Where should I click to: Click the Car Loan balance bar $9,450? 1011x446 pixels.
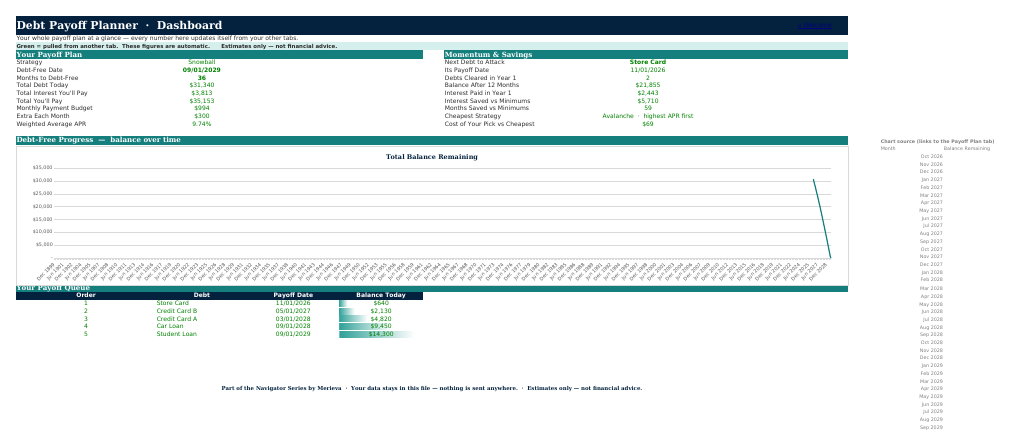381,326
